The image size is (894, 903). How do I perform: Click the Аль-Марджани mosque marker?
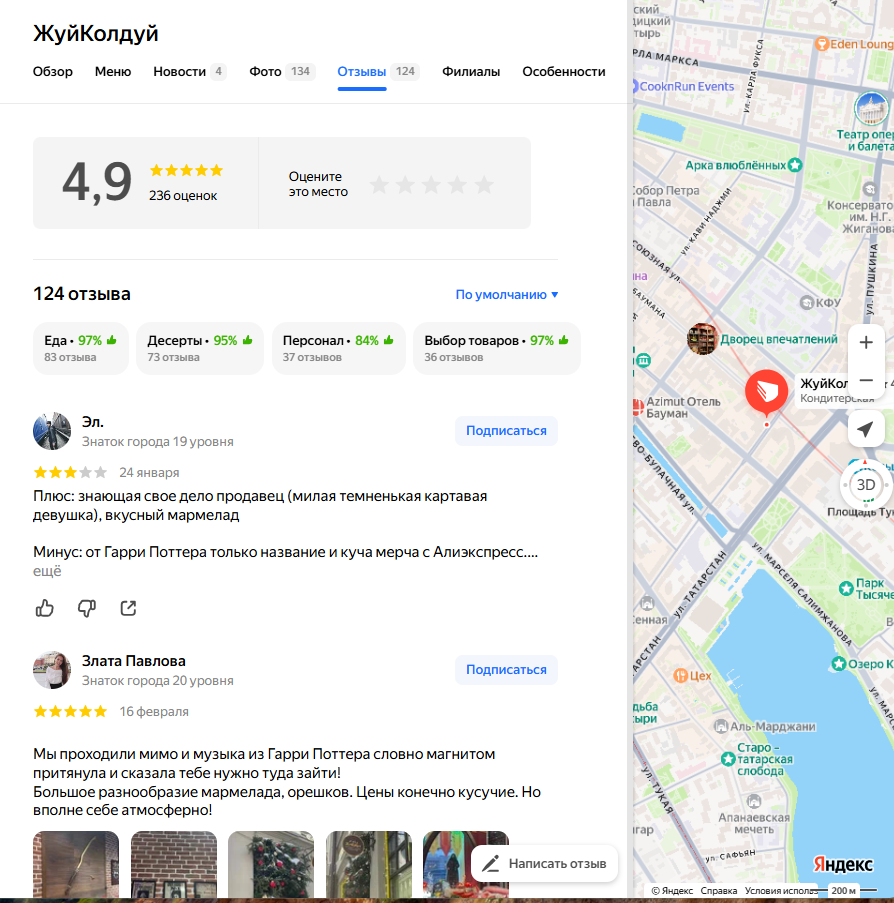[721, 726]
